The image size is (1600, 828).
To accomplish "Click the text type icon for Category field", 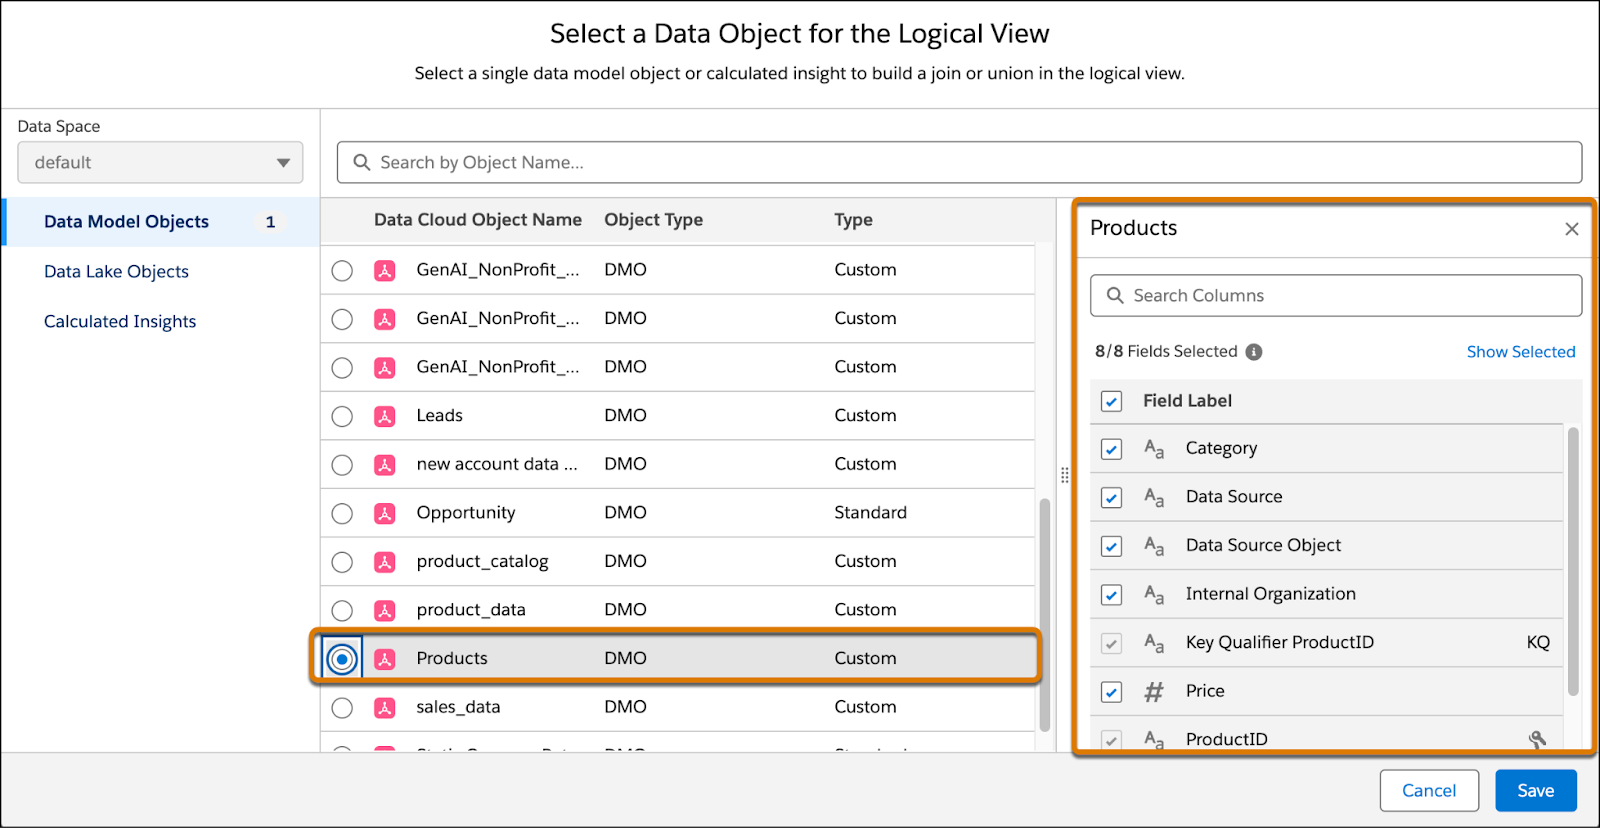I will (1154, 449).
